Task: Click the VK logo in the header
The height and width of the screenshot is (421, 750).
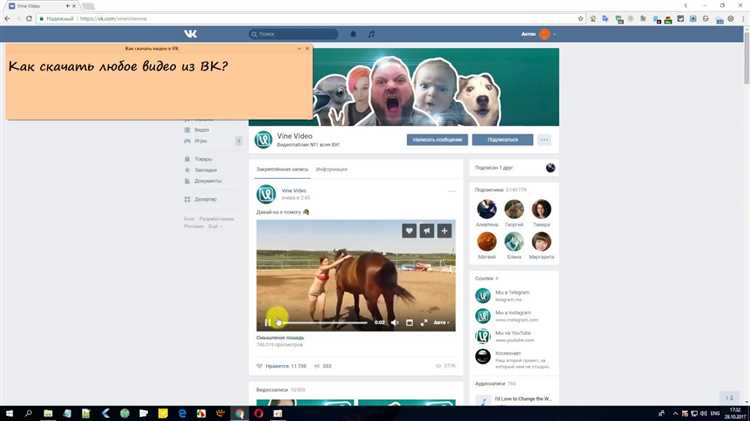Action: pyautogui.click(x=190, y=34)
